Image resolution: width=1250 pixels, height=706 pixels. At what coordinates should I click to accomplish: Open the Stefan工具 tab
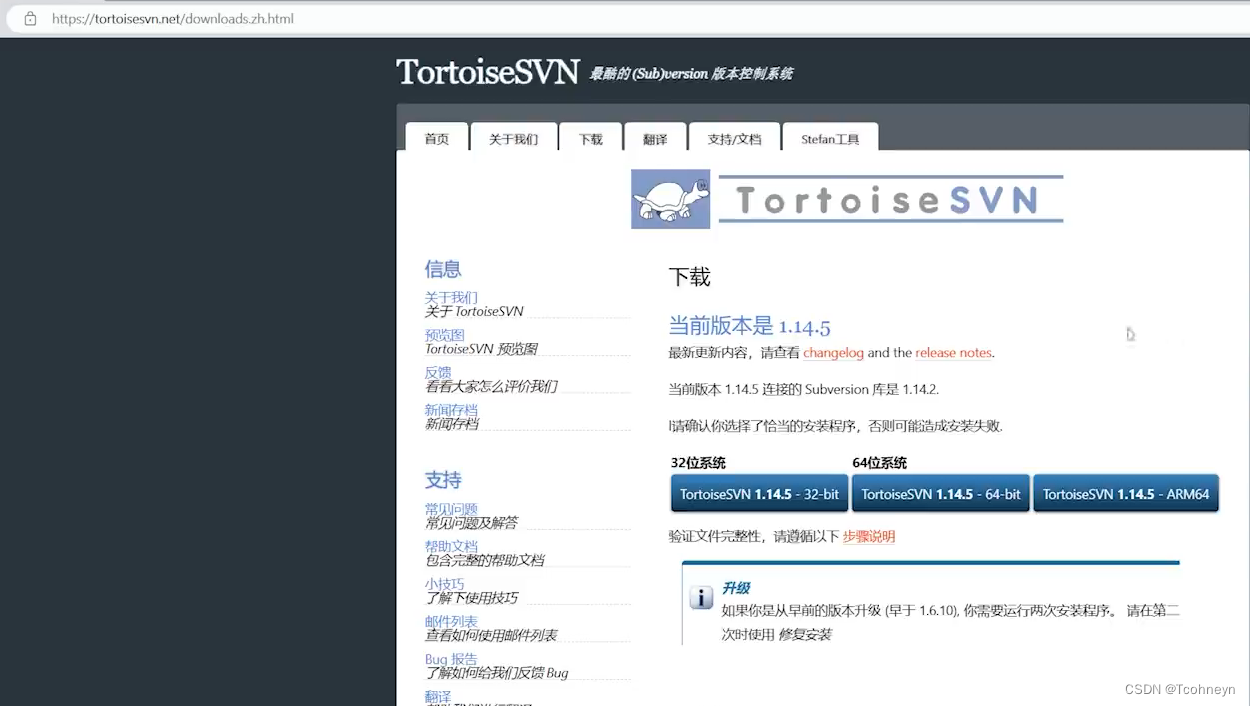click(830, 139)
